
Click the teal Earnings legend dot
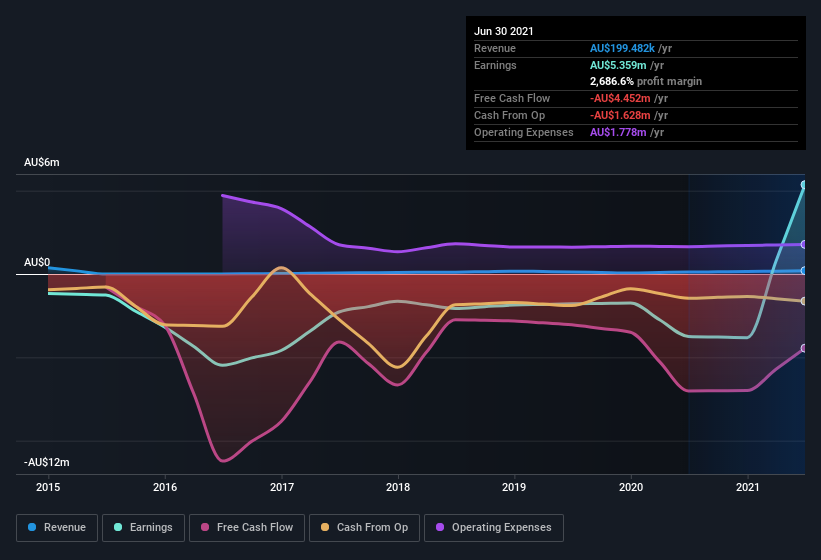coord(118,527)
